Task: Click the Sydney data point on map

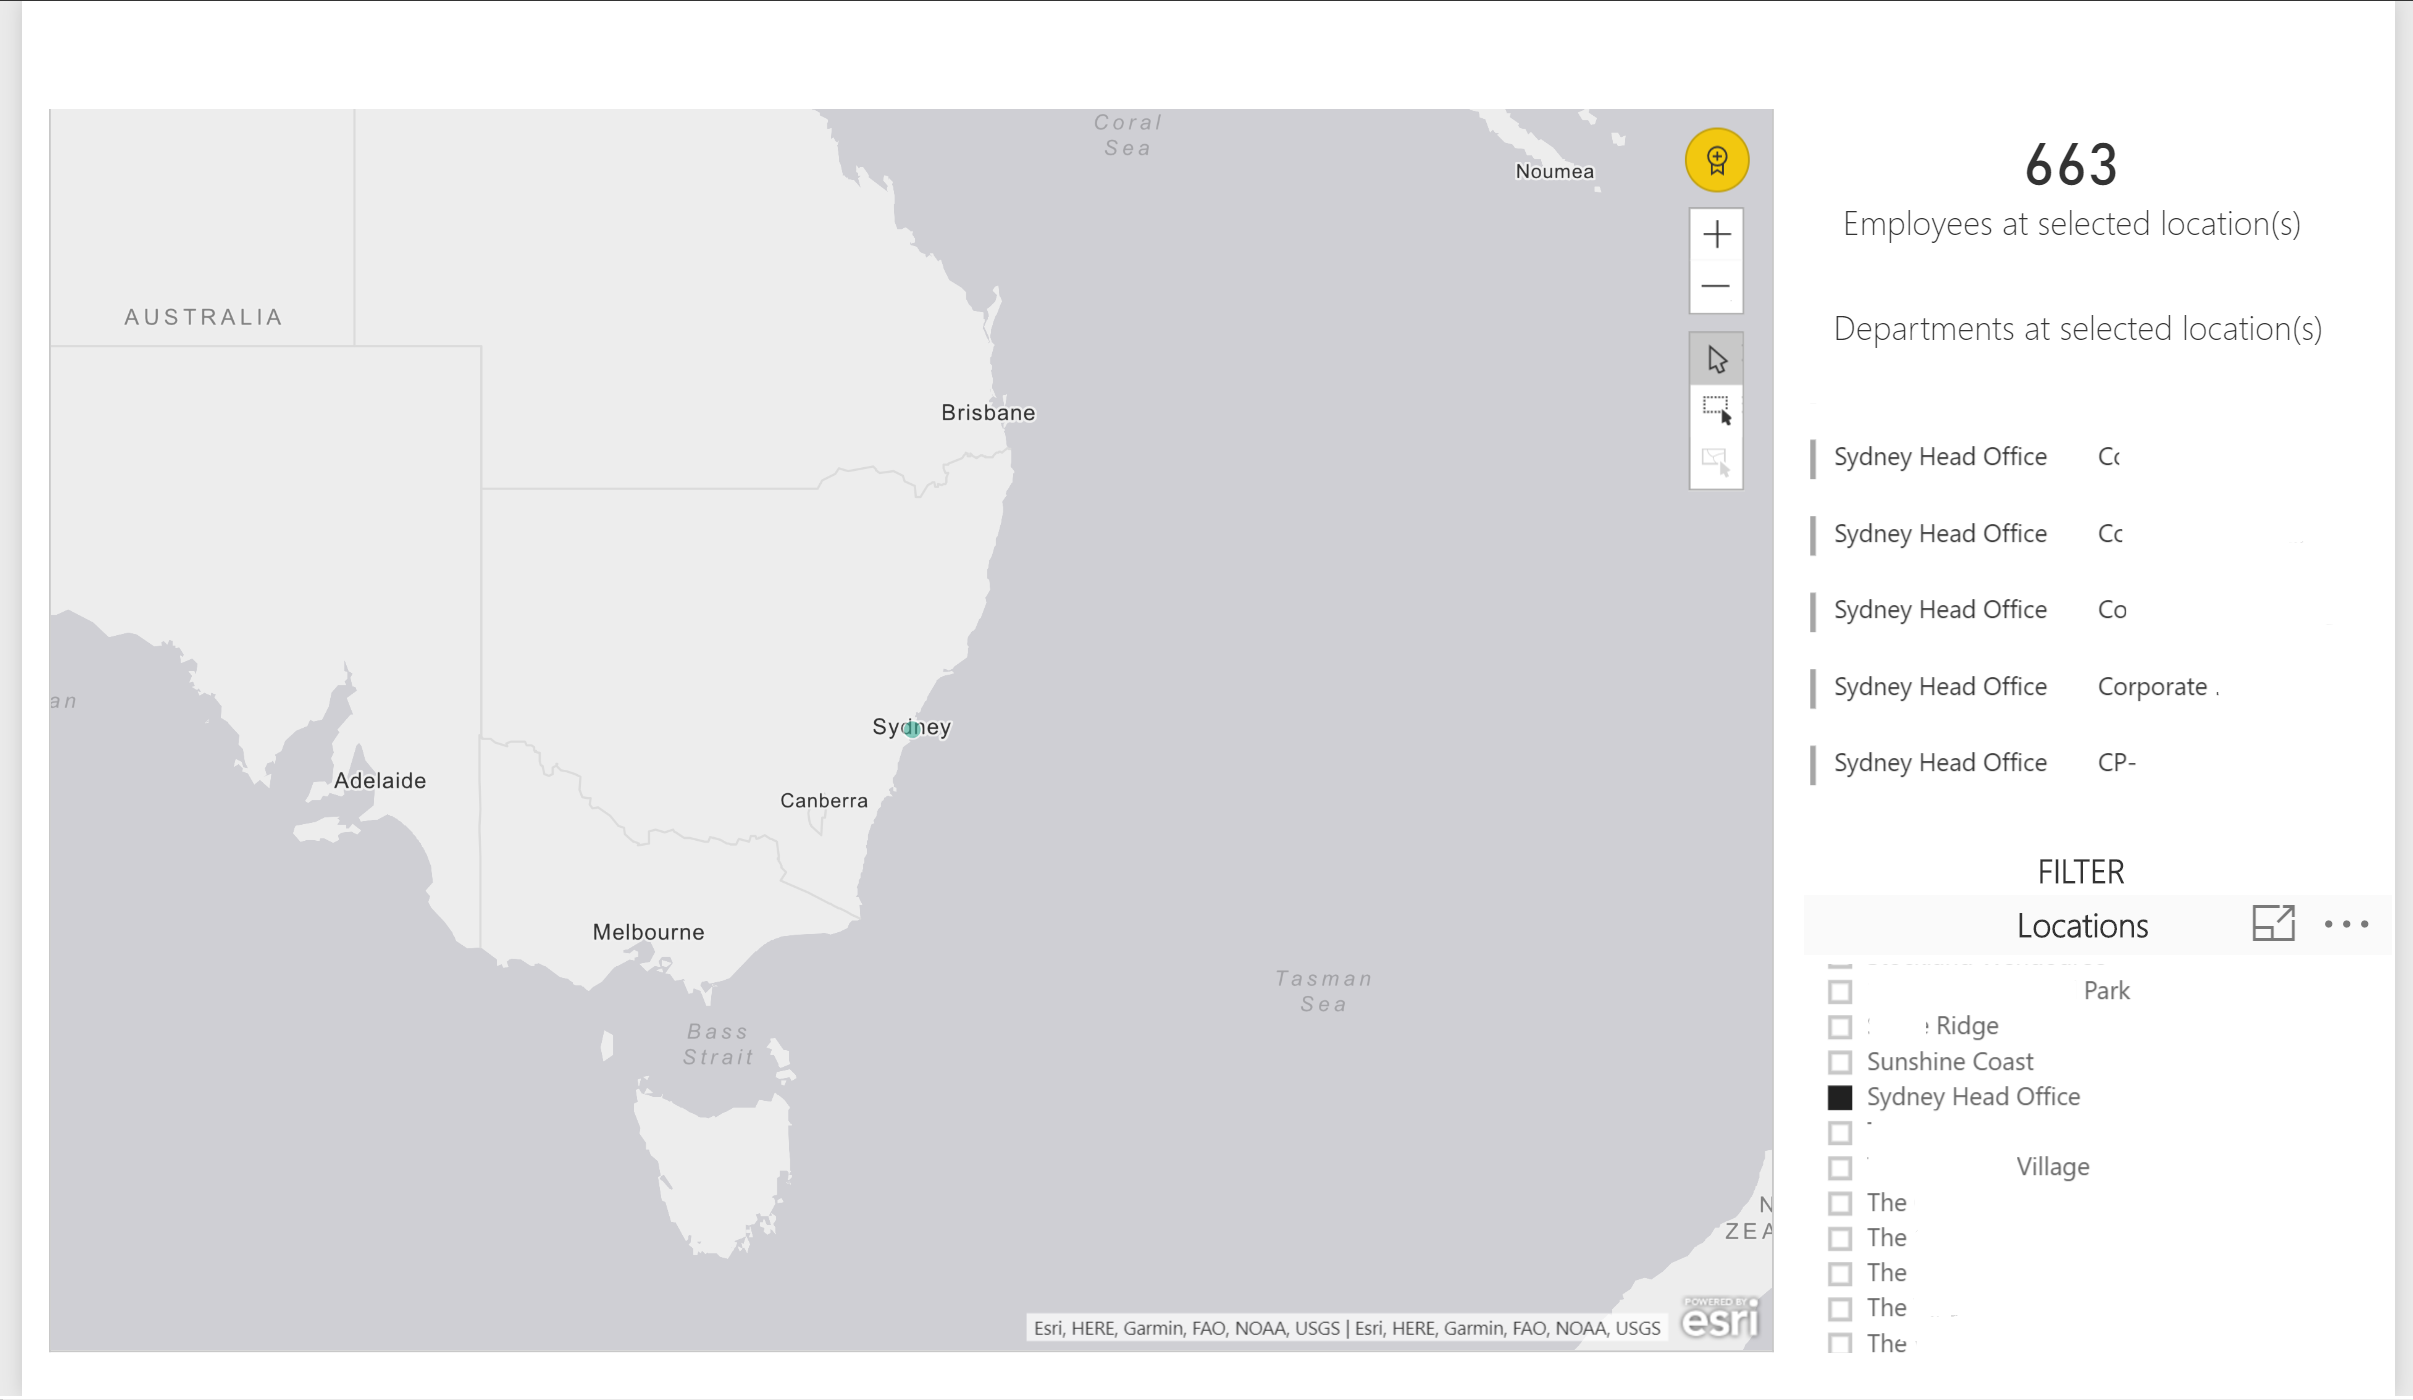Action: (x=912, y=729)
